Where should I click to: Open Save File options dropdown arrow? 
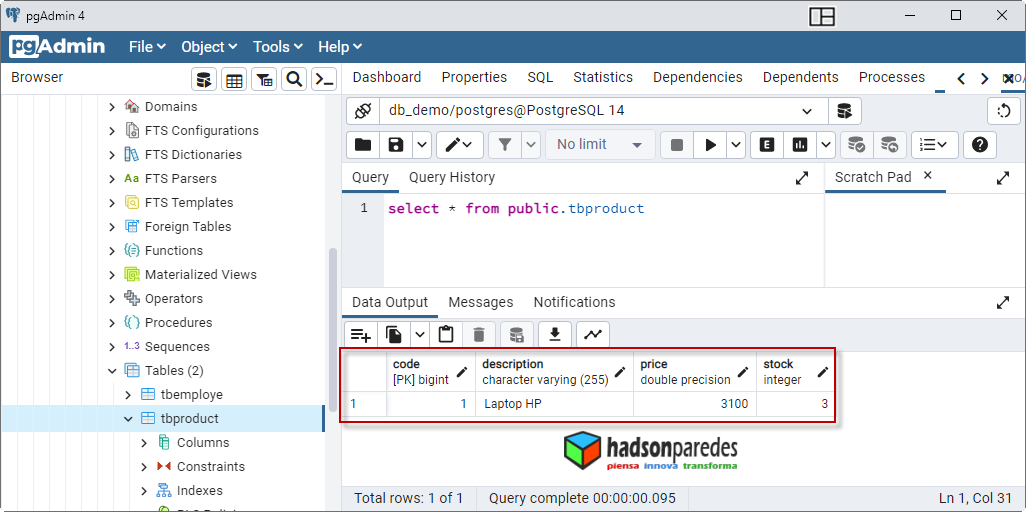click(x=421, y=145)
